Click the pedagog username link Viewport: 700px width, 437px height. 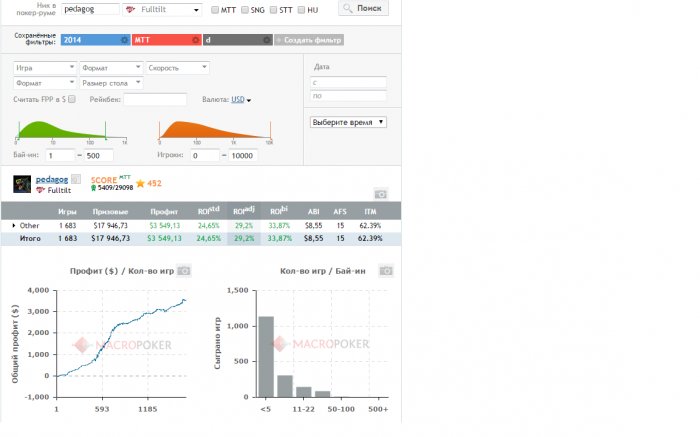(52, 179)
